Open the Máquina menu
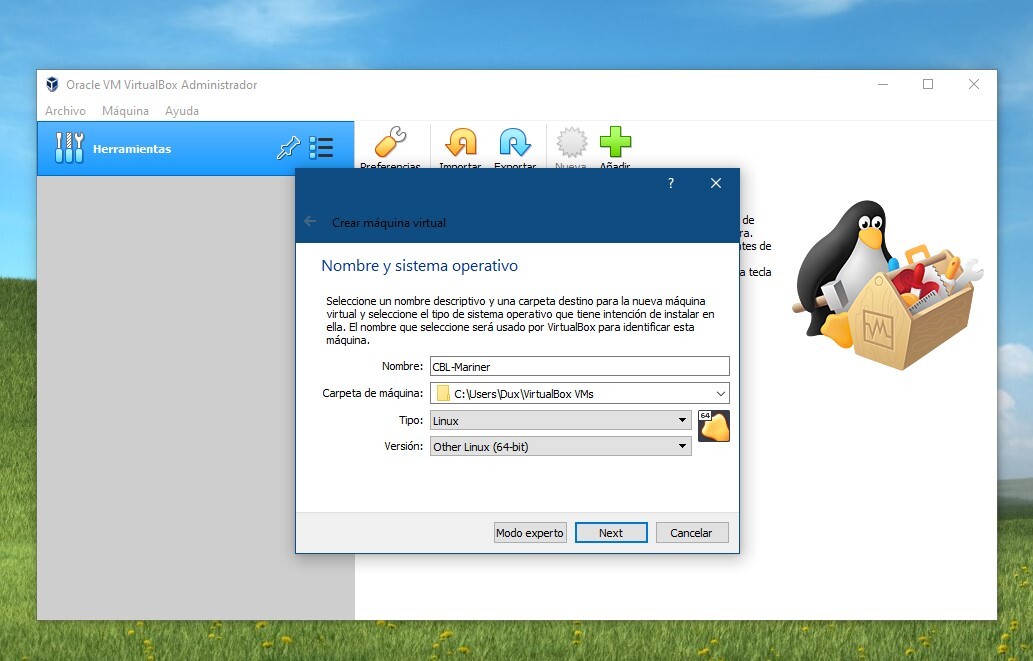Image resolution: width=1033 pixels, height=661 pixels. (x=125, y=111)
